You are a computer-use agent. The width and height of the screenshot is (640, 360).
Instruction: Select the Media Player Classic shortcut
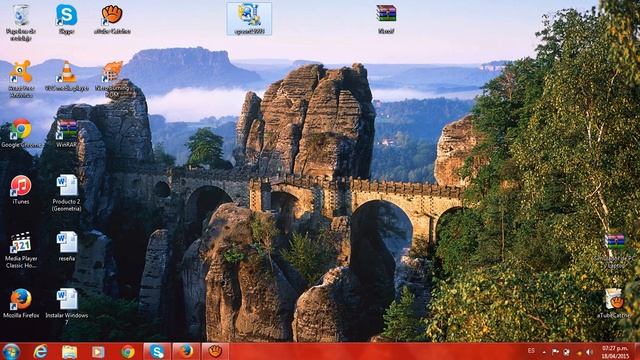[21, 250]
